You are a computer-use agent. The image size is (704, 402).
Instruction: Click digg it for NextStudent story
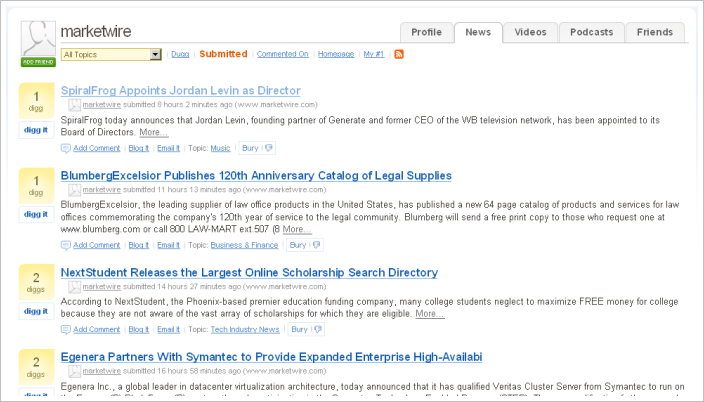click(36, 311)
